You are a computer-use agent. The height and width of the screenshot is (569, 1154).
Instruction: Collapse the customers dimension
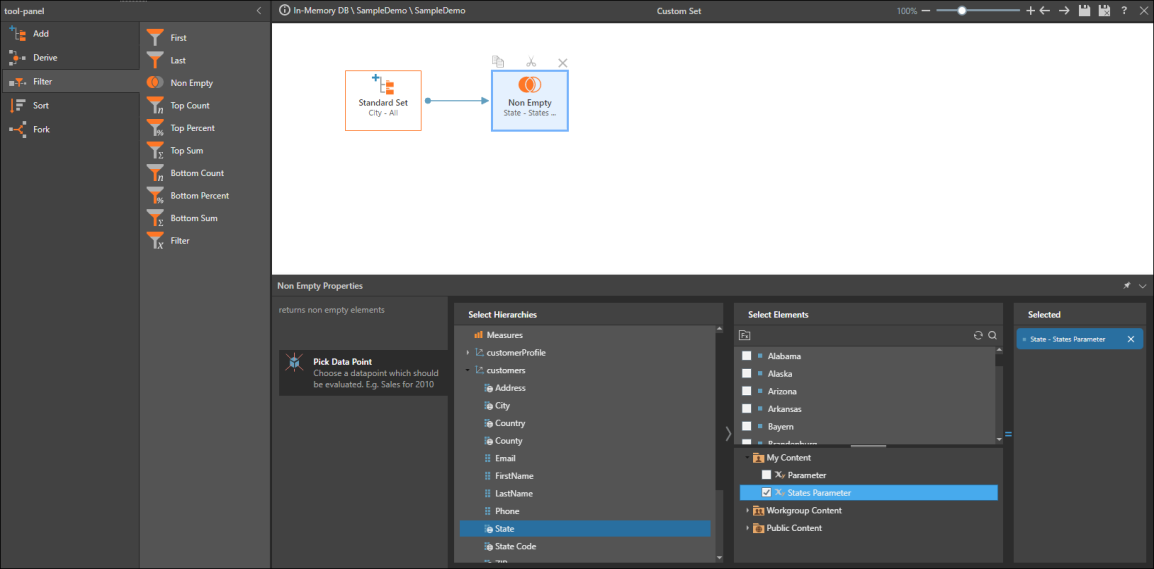[x=467, y=370]
